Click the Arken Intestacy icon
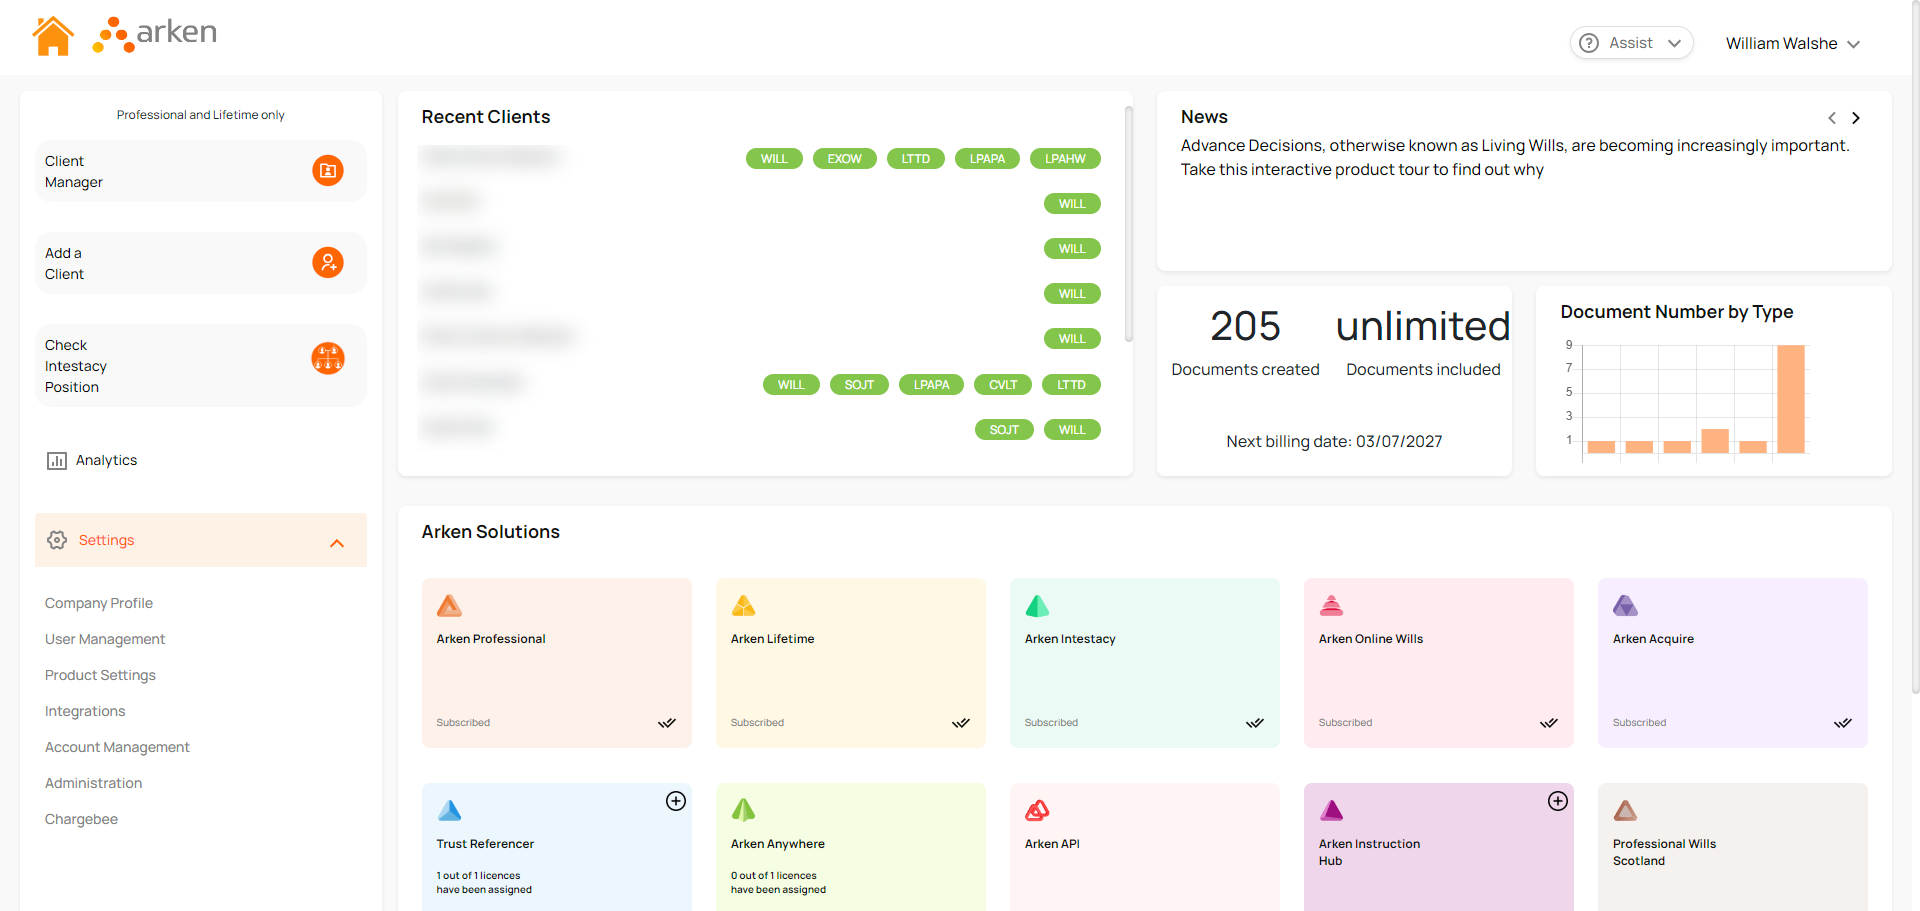Viewport: 1920px width, 911px height. (1038, 606)
